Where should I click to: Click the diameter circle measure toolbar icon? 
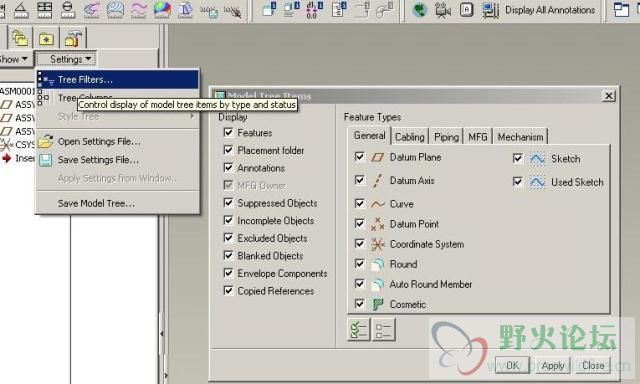[68, 9]
